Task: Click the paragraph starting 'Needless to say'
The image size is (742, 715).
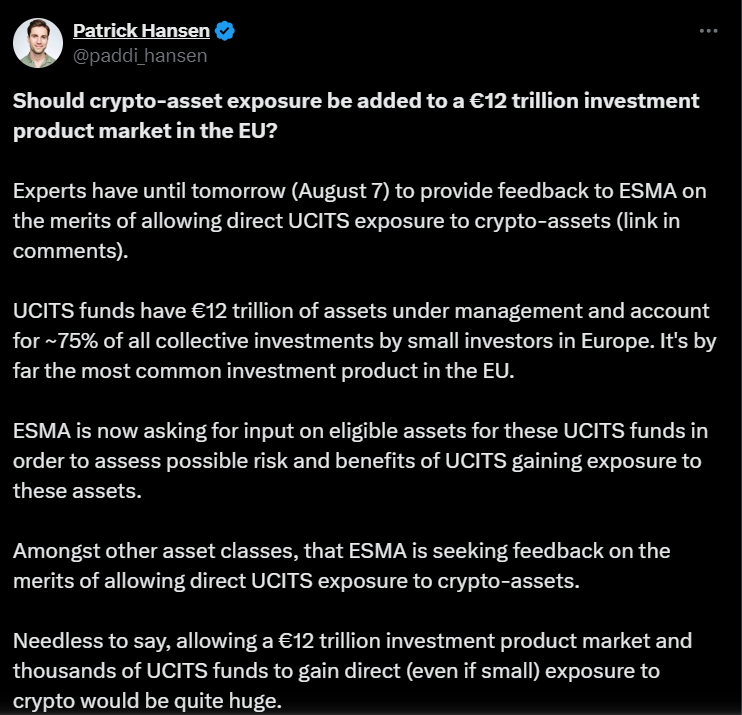Action: [353, 671]
